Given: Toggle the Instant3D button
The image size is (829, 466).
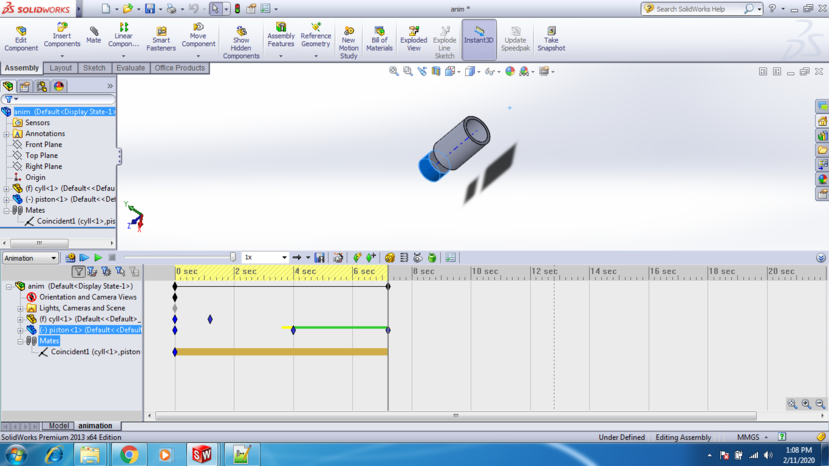Looking at the screenshot, I should (478, 39).
